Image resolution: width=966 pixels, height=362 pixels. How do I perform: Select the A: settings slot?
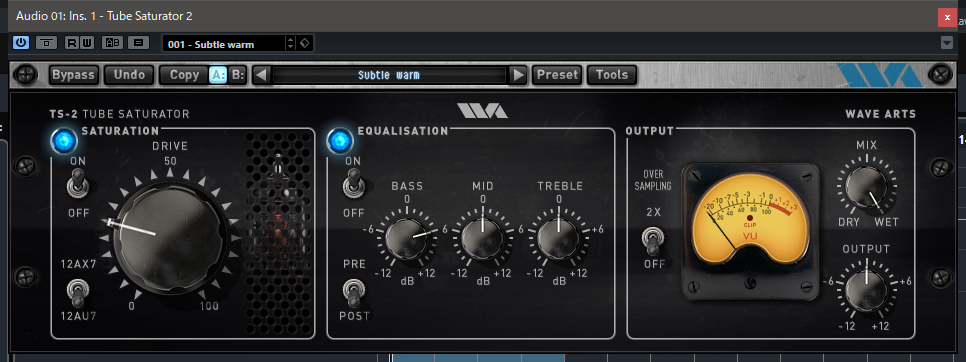(x=219, y=75)
